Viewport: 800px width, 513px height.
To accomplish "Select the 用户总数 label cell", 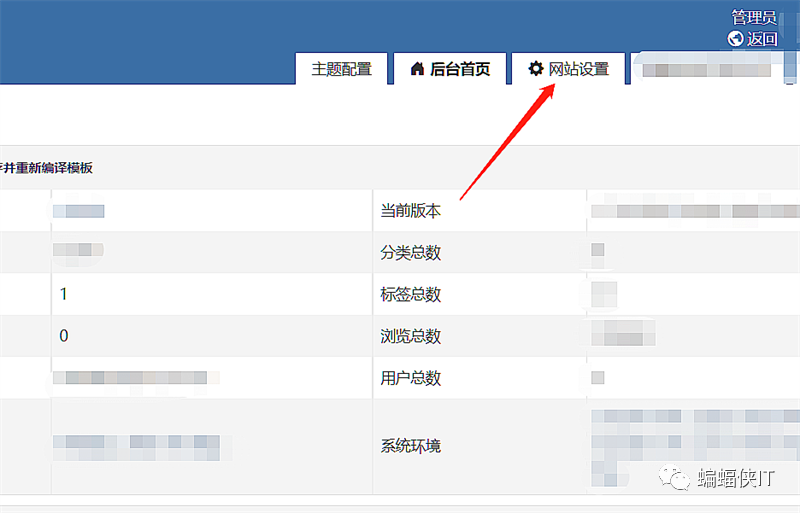I will pyautogui.click(x=480, y=378).
